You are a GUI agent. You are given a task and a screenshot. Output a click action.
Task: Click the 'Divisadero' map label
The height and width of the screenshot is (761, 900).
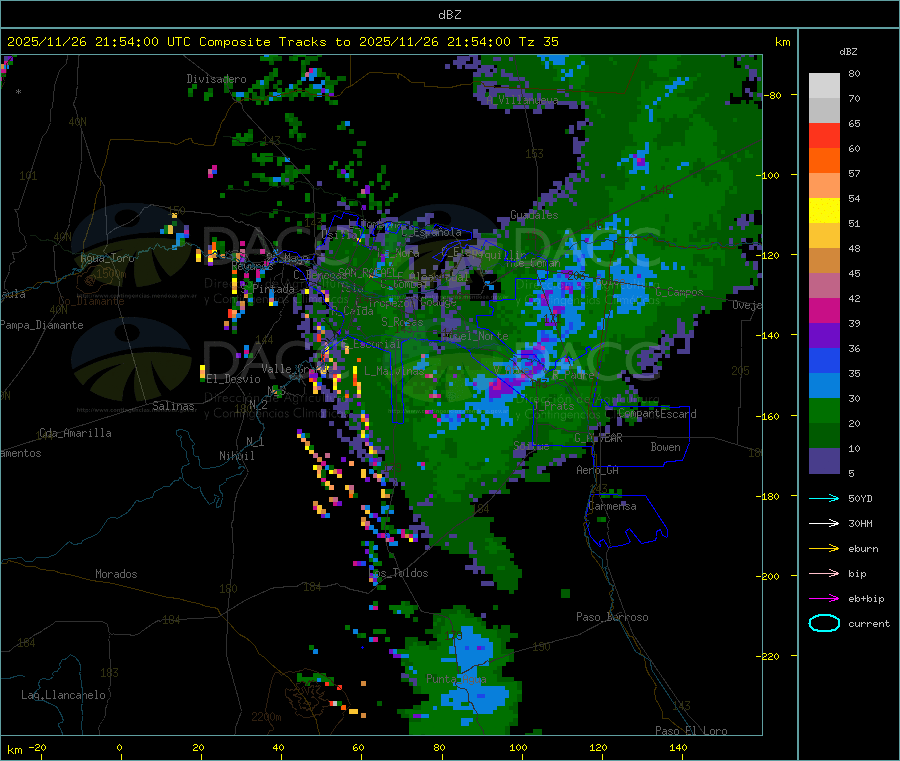[x=216, y=79]
